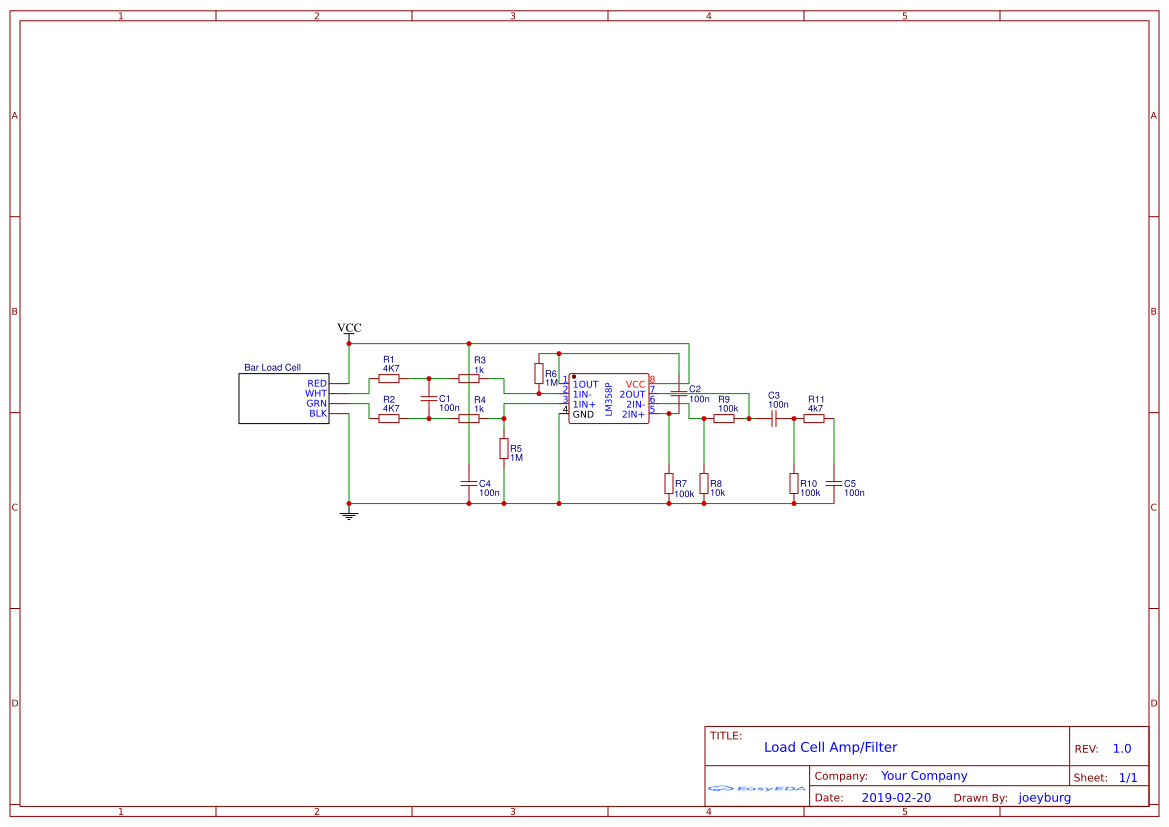Click the LM358P op-amp symbol
1169x827 pixels.
click(607, 398)
